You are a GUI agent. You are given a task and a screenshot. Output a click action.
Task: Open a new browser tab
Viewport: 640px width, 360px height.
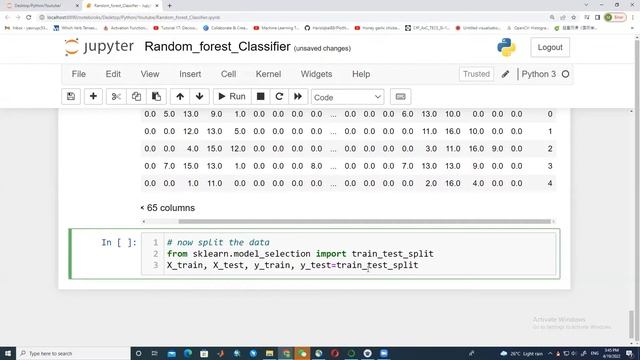click(169, 6)
